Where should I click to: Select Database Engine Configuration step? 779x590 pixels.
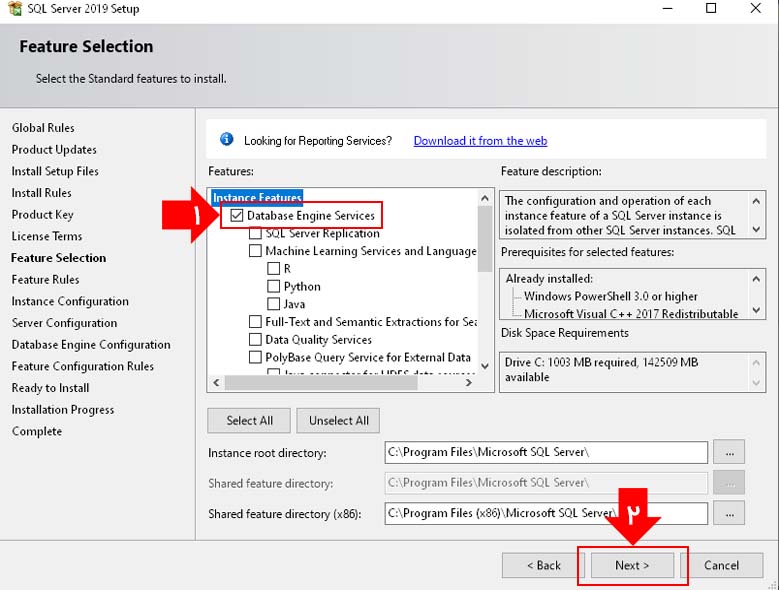pos(91,345)
